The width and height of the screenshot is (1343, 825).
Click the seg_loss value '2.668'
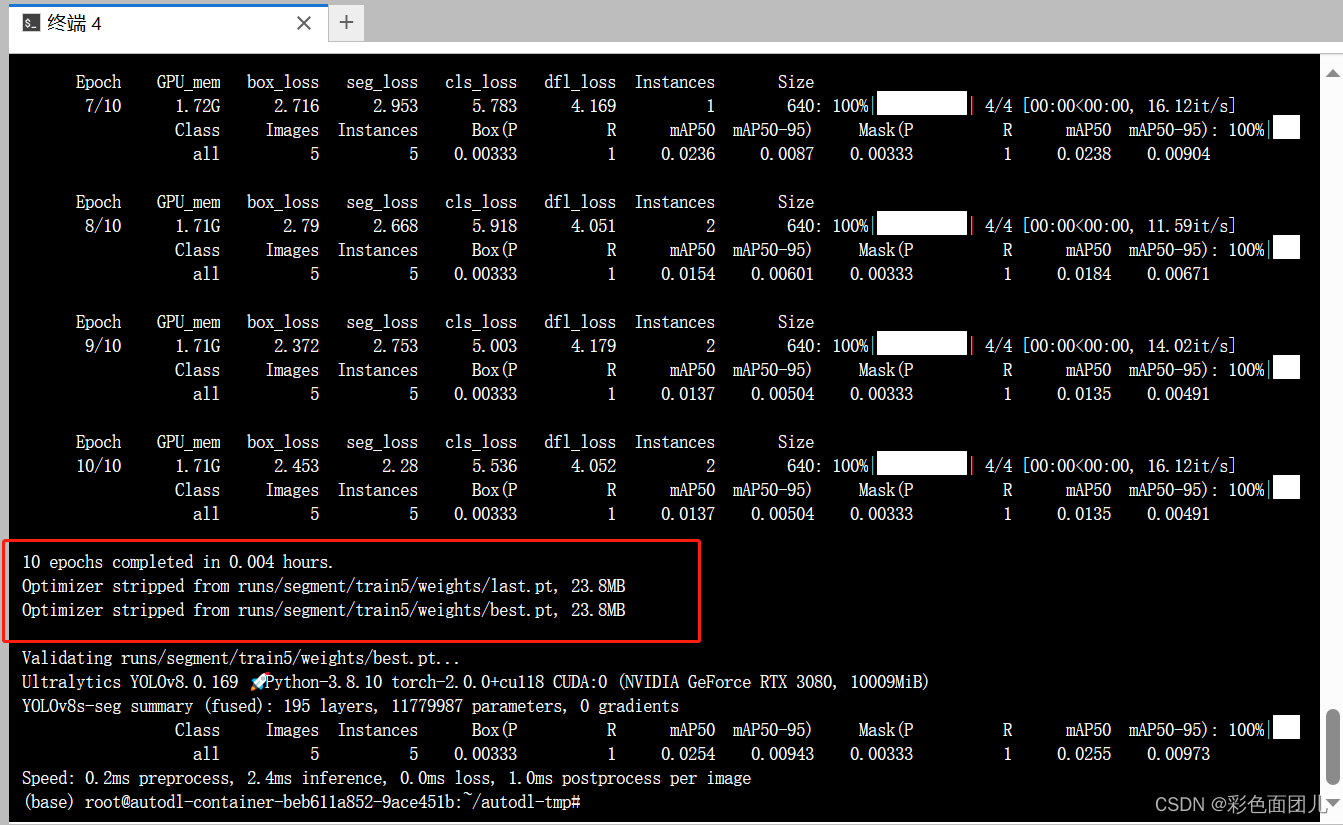[x=396, y=226]
